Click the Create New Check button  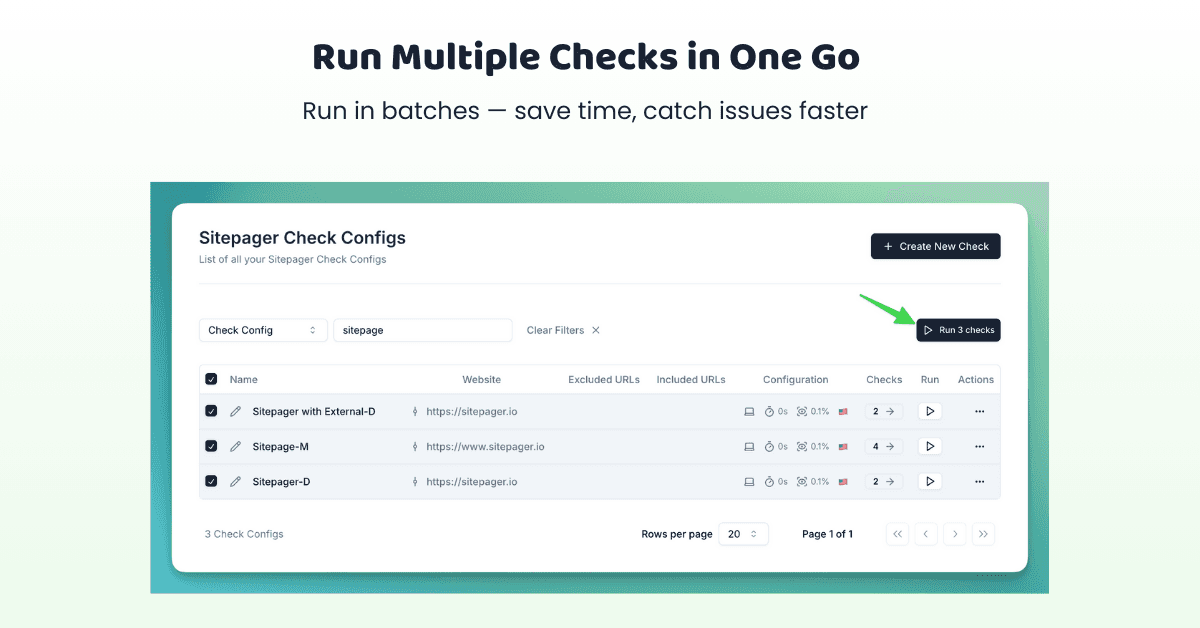(935, 246)
